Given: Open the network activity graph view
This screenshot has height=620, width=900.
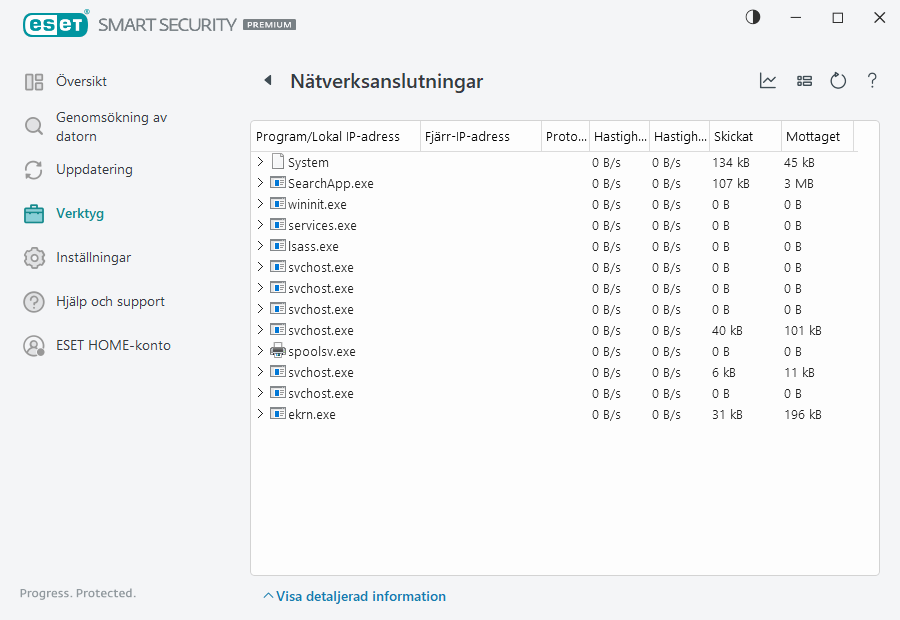Looking at the screenshot, I should point(768,81).
